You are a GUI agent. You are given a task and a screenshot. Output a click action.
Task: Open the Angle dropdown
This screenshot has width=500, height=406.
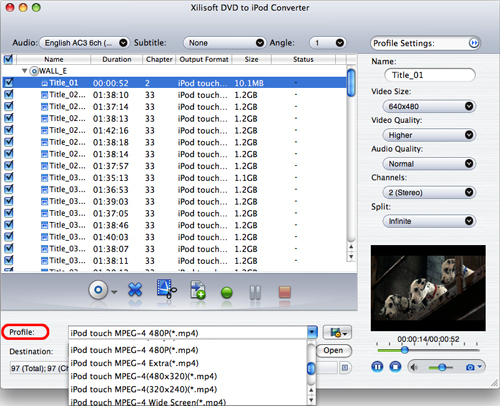tap(328, 43)
